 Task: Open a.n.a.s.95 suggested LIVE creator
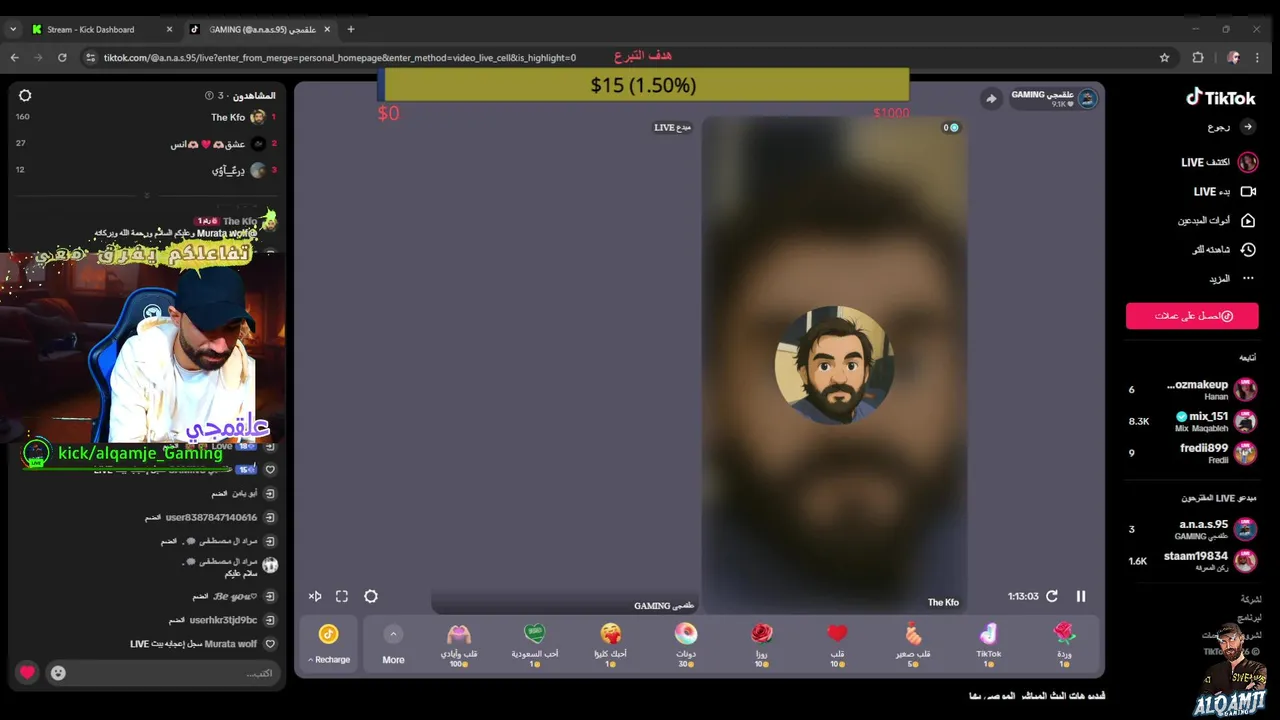tap(1192, 529)
